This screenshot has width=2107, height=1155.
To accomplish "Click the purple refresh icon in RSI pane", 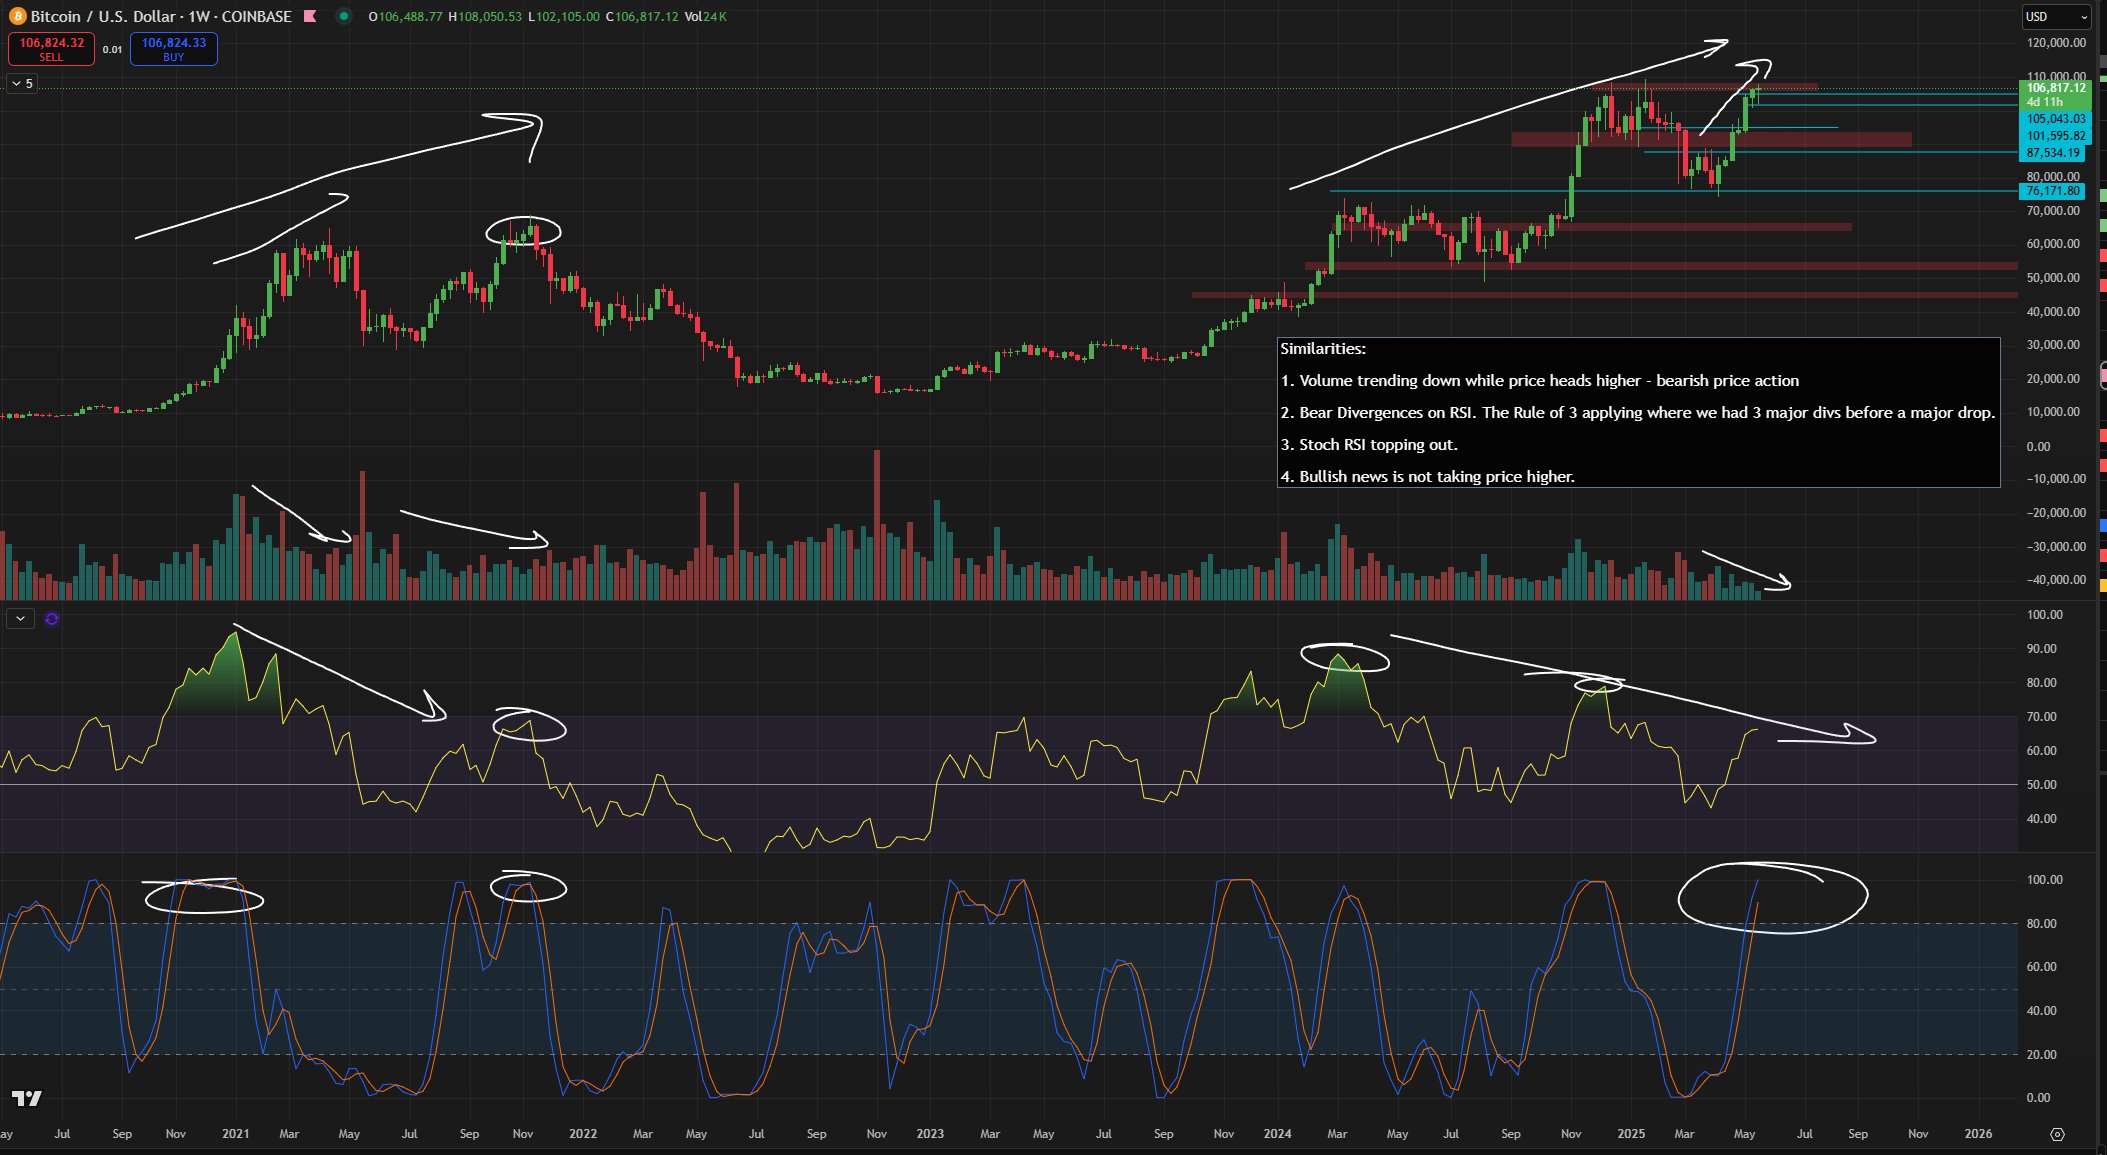I will 52,619.
